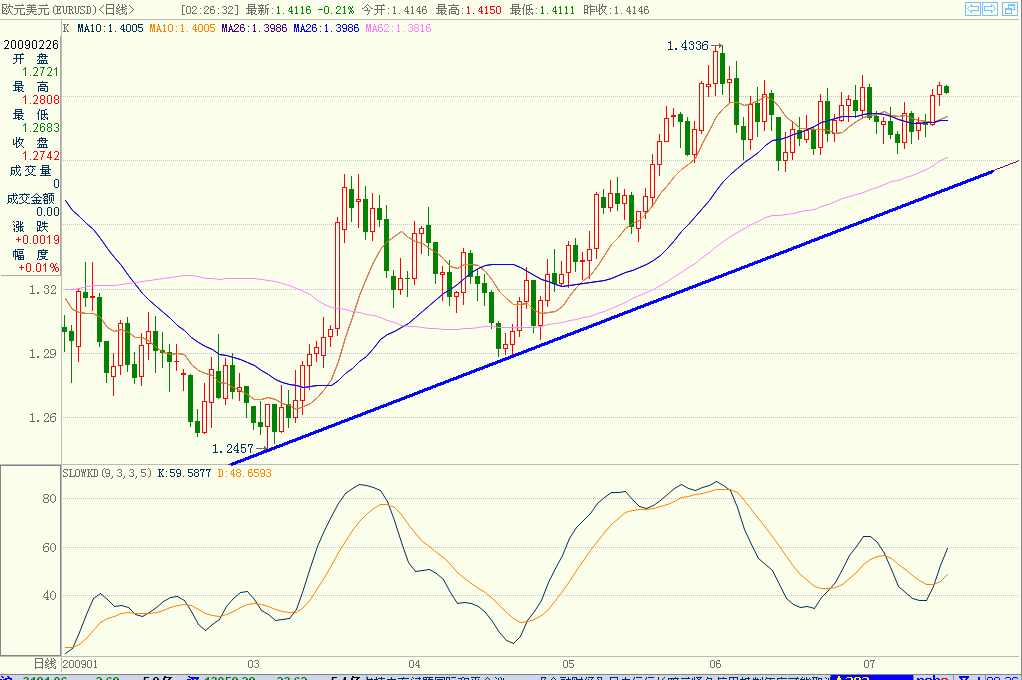Image resolution: width=1022 pixels, height=680 pixels.
Task: Click the 1.4336 peak price annotation
Action: (x=688, y=46)
